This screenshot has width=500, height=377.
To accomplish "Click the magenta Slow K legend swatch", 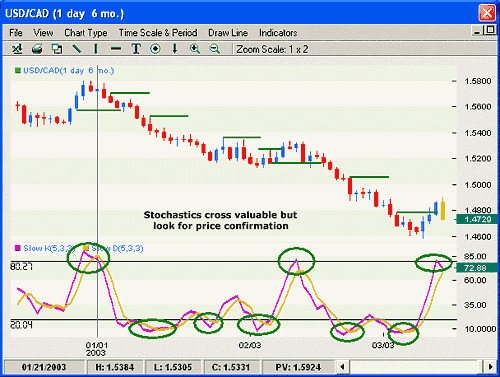I will (18, 248).
